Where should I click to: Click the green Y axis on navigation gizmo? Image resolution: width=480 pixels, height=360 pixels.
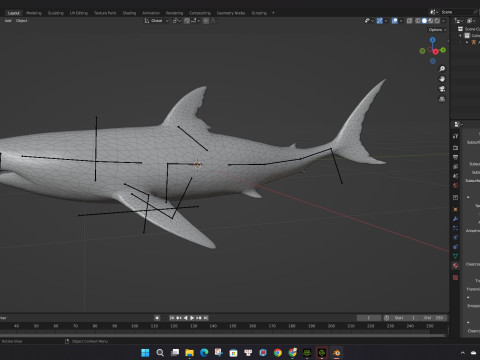(x=443, y=50)
